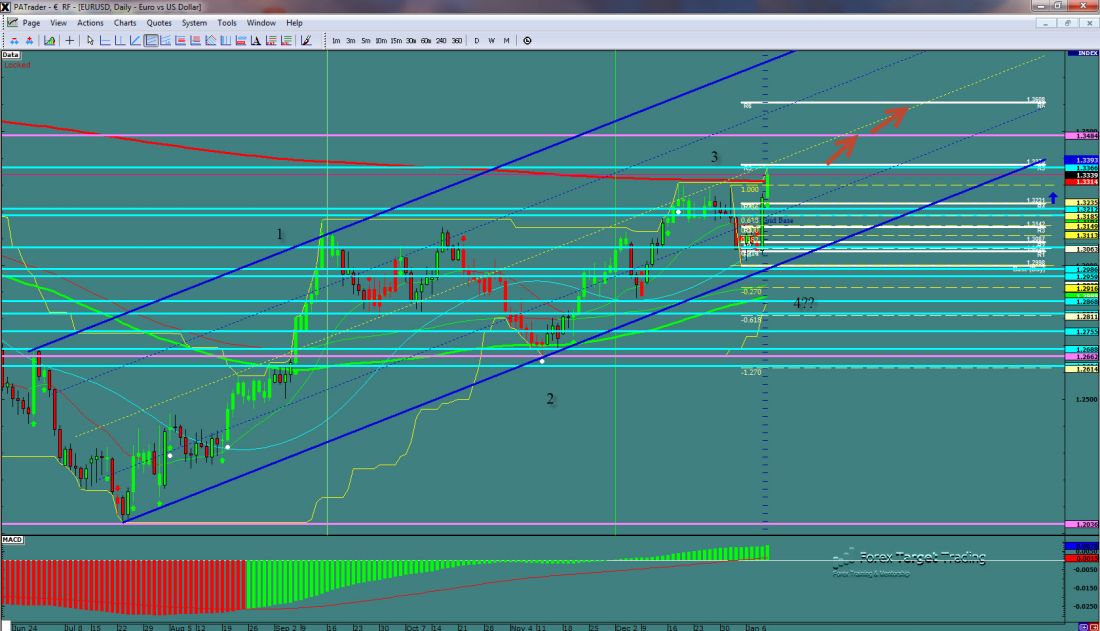Toggle the Daily 'D' timeframe
This screenshot has width=1100, height=631.
[x=477, y=41]
